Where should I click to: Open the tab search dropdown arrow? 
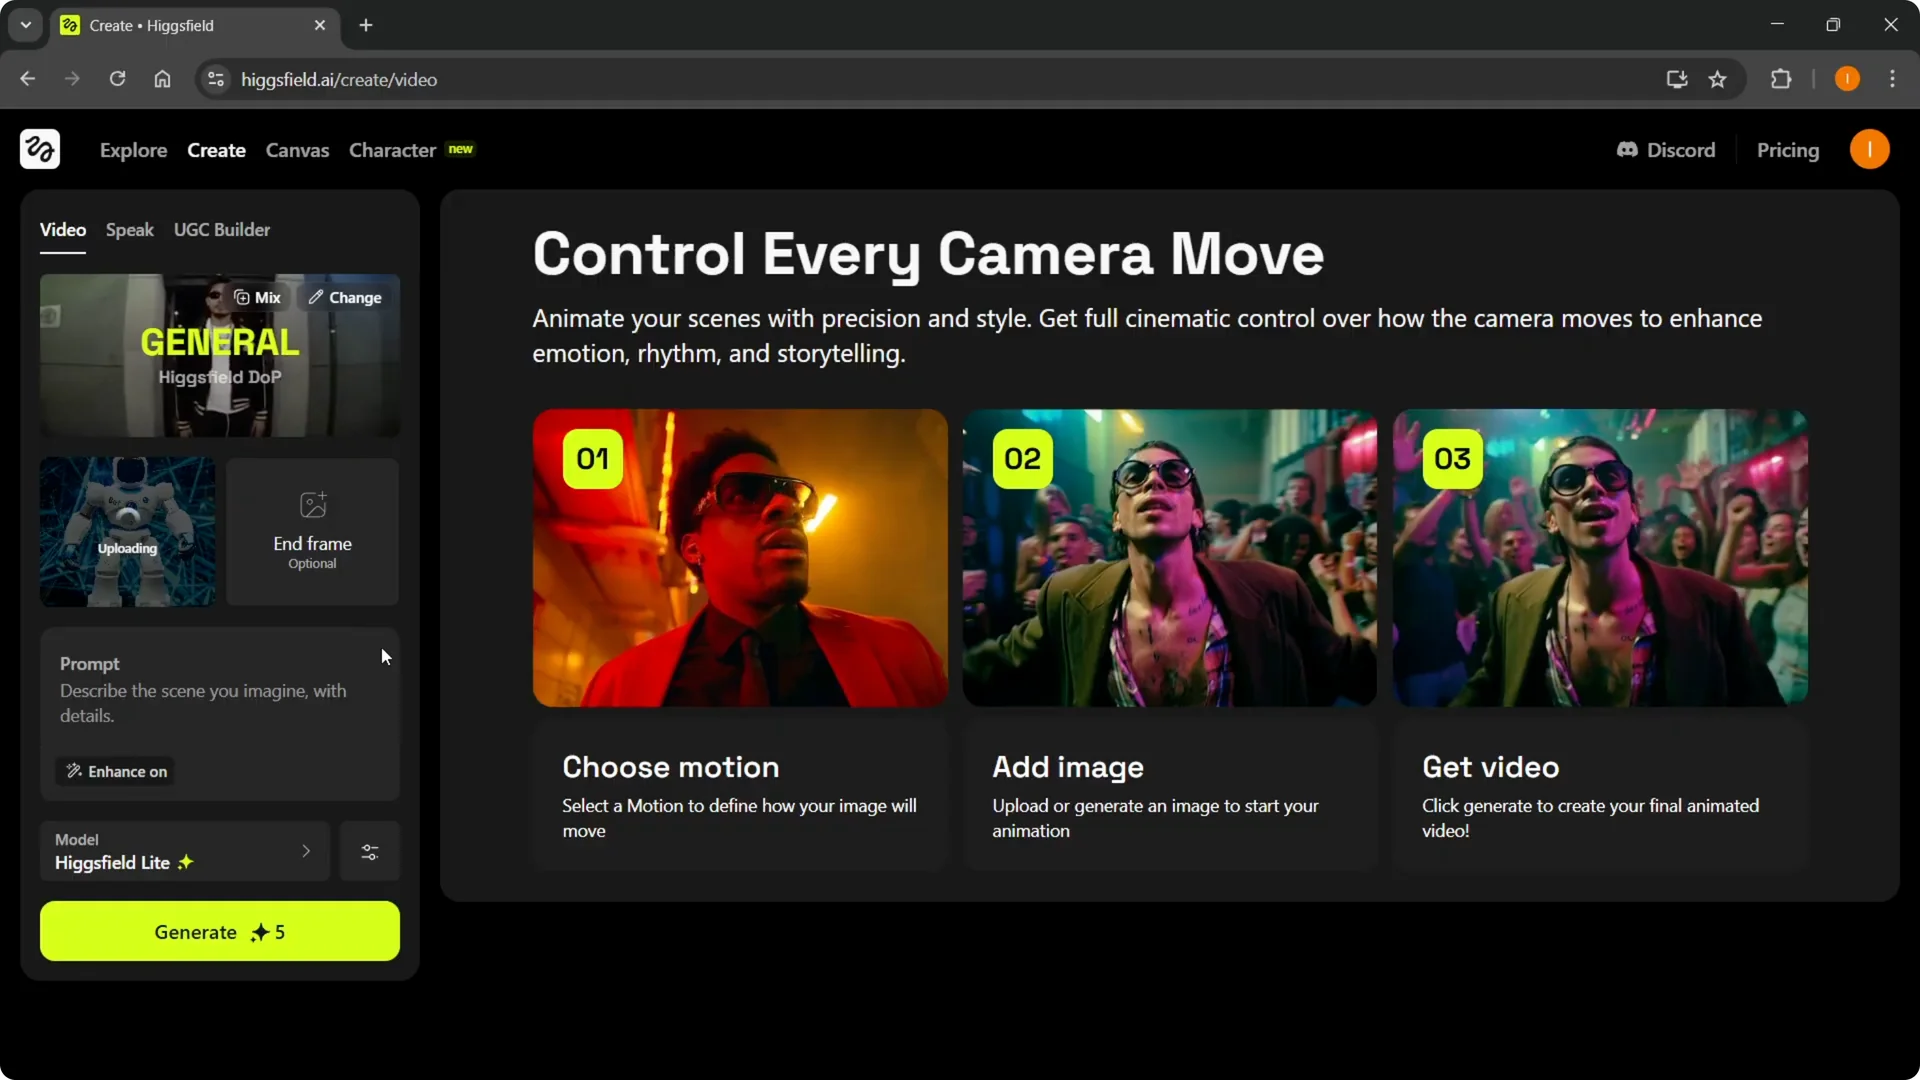(x=25, y=25)
